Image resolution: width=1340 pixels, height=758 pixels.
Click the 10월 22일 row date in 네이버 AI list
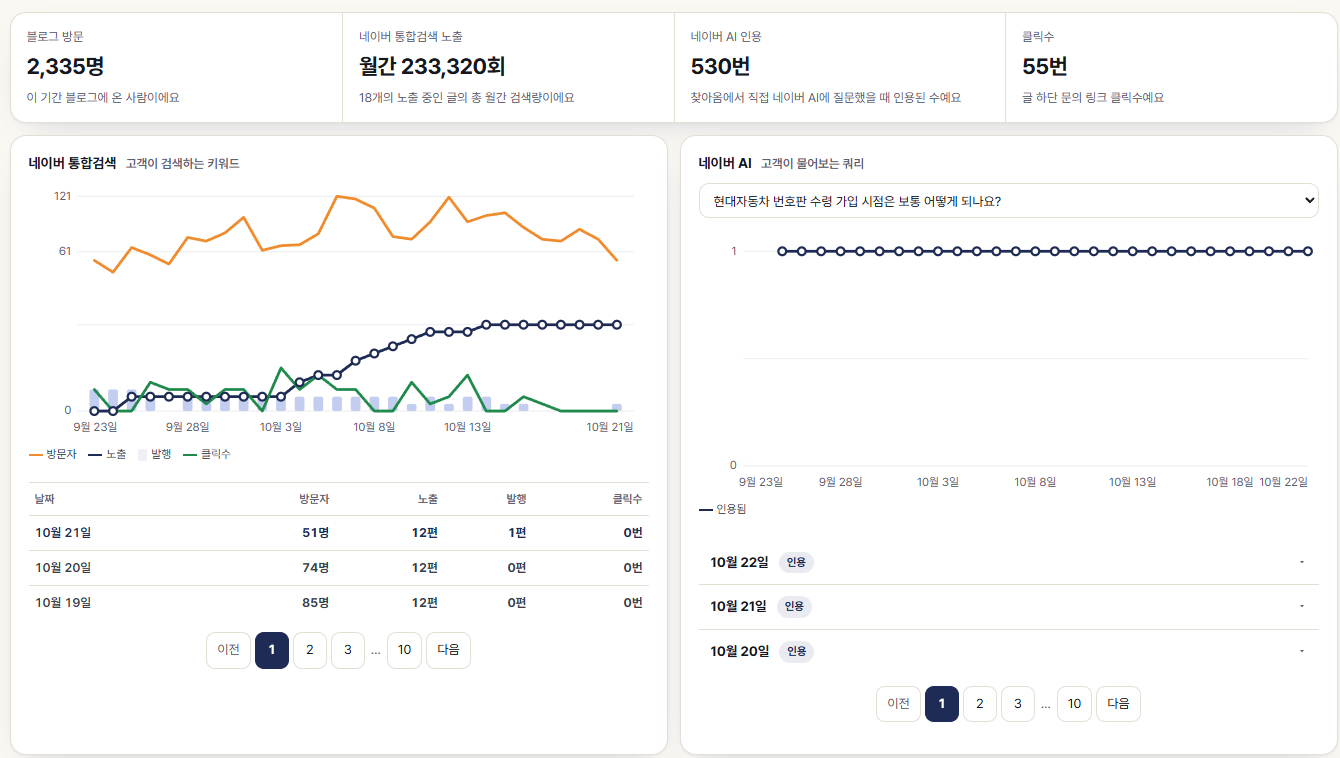(x=740, y=562)
